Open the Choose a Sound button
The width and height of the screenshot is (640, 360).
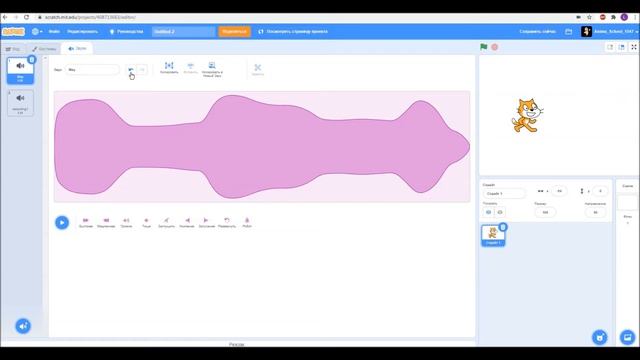point(23,326)
